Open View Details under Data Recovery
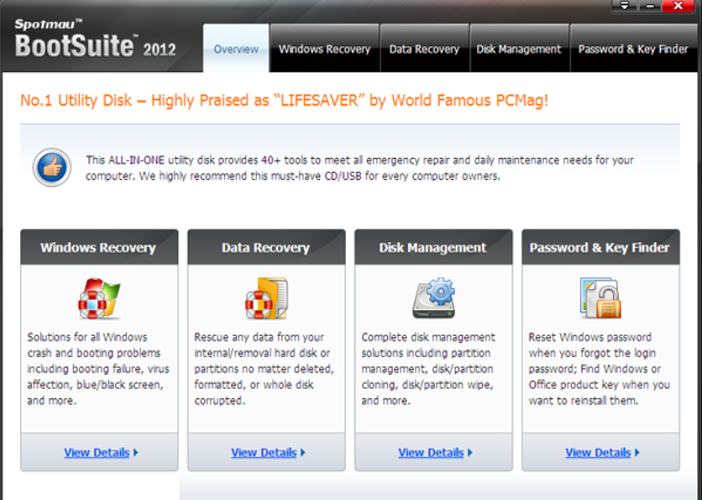 (x=263, y=453)
